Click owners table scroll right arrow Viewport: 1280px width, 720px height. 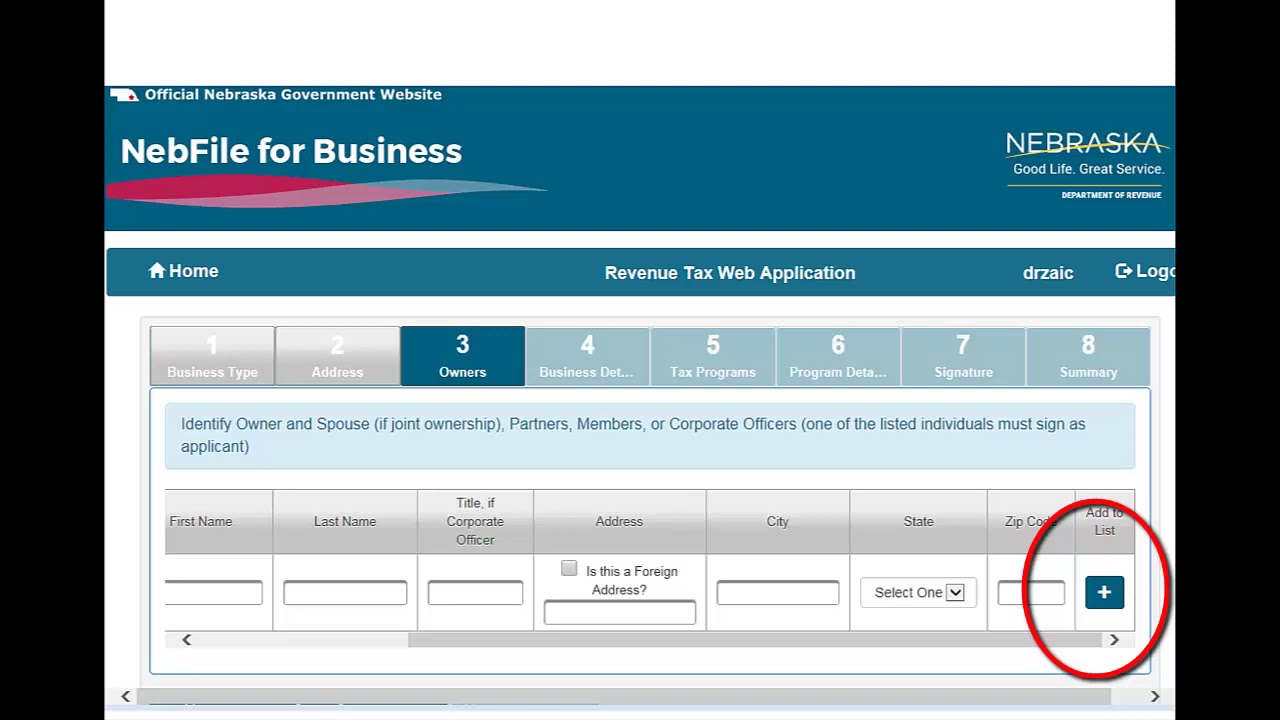click(x=1114, y=639)
